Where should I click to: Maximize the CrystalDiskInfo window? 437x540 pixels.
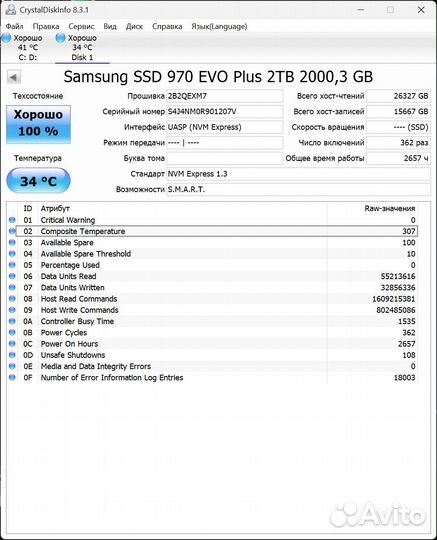coord(391,10)
